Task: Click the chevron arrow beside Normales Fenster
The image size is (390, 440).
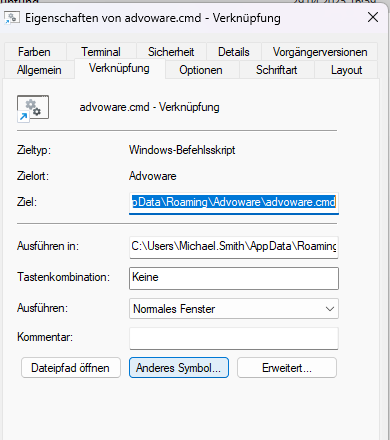Action: point(330,309)
